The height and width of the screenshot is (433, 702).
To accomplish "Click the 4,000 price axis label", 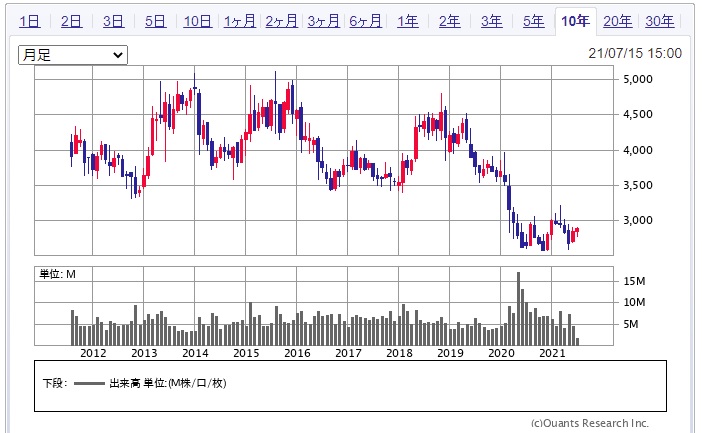I will [638, 150].
